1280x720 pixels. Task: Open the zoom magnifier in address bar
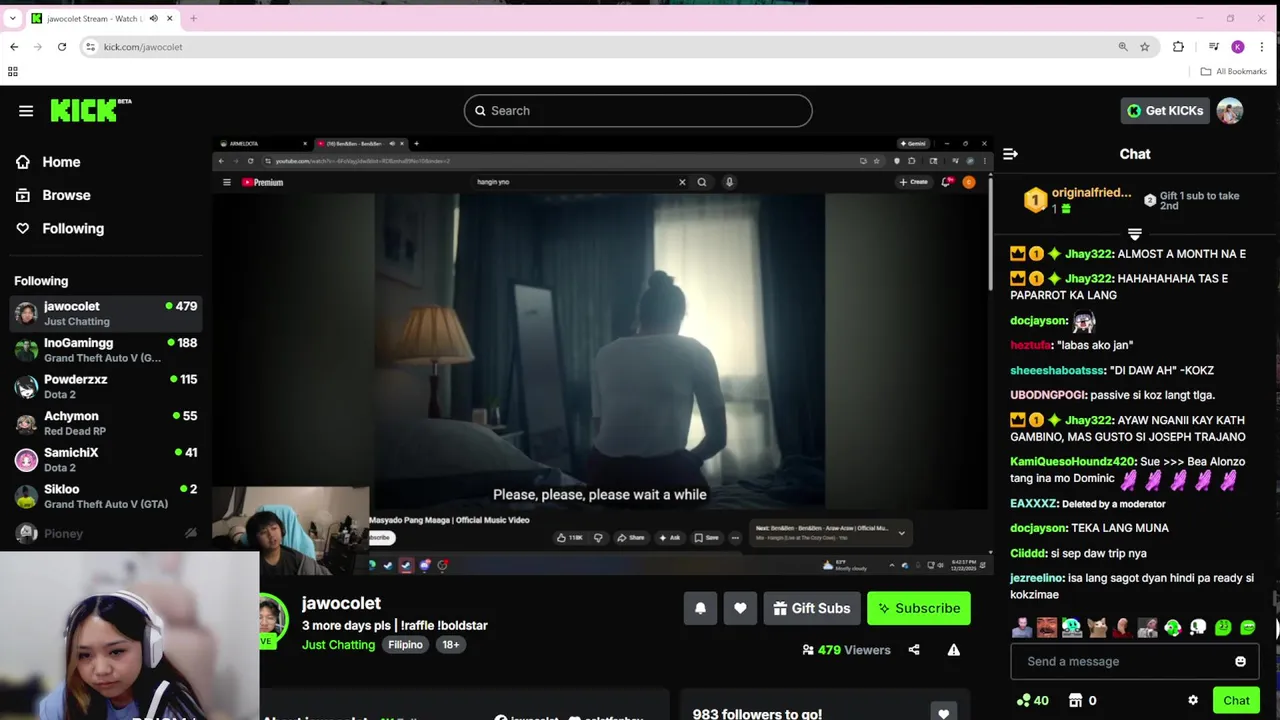pos(1123,47)
